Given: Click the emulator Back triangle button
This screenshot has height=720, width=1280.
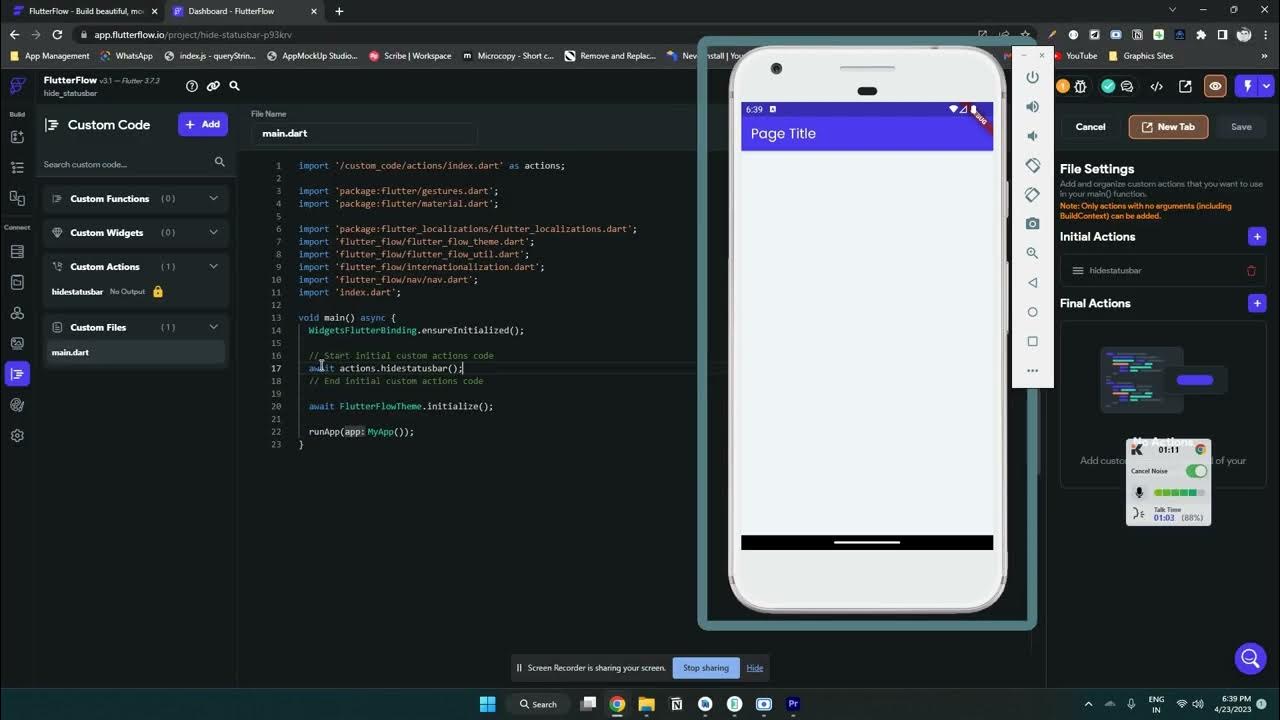Looking at the screenshot, I should (x=1032, y=283).
